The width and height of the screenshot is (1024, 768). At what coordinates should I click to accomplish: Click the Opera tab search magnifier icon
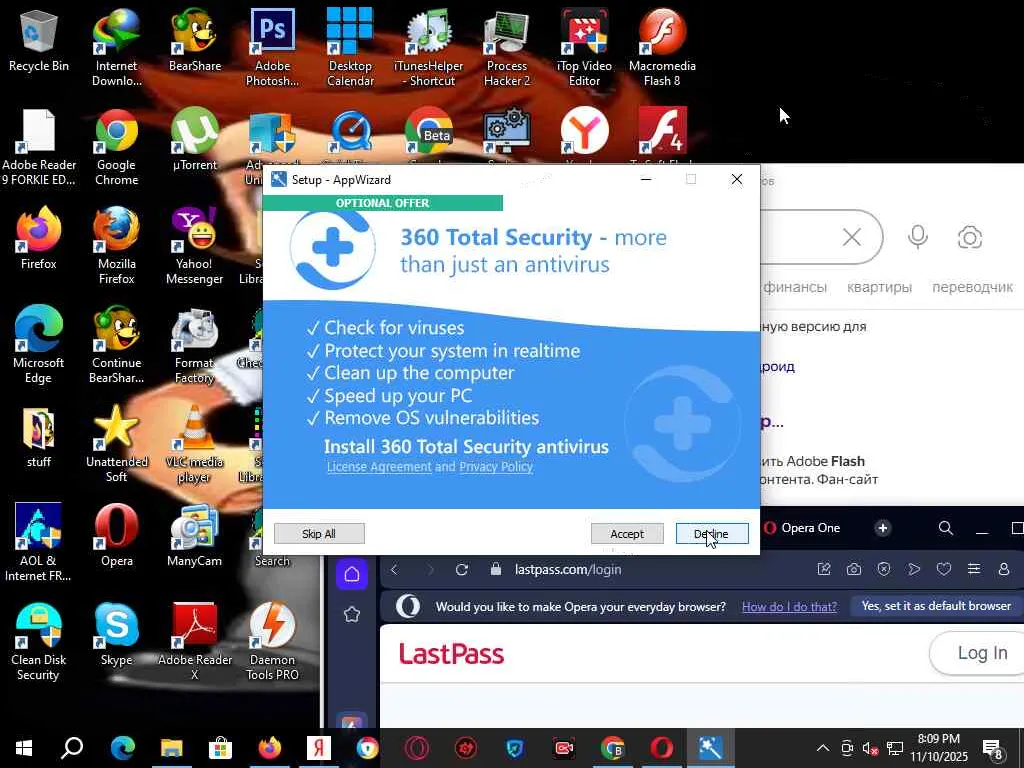click(945, 528)
